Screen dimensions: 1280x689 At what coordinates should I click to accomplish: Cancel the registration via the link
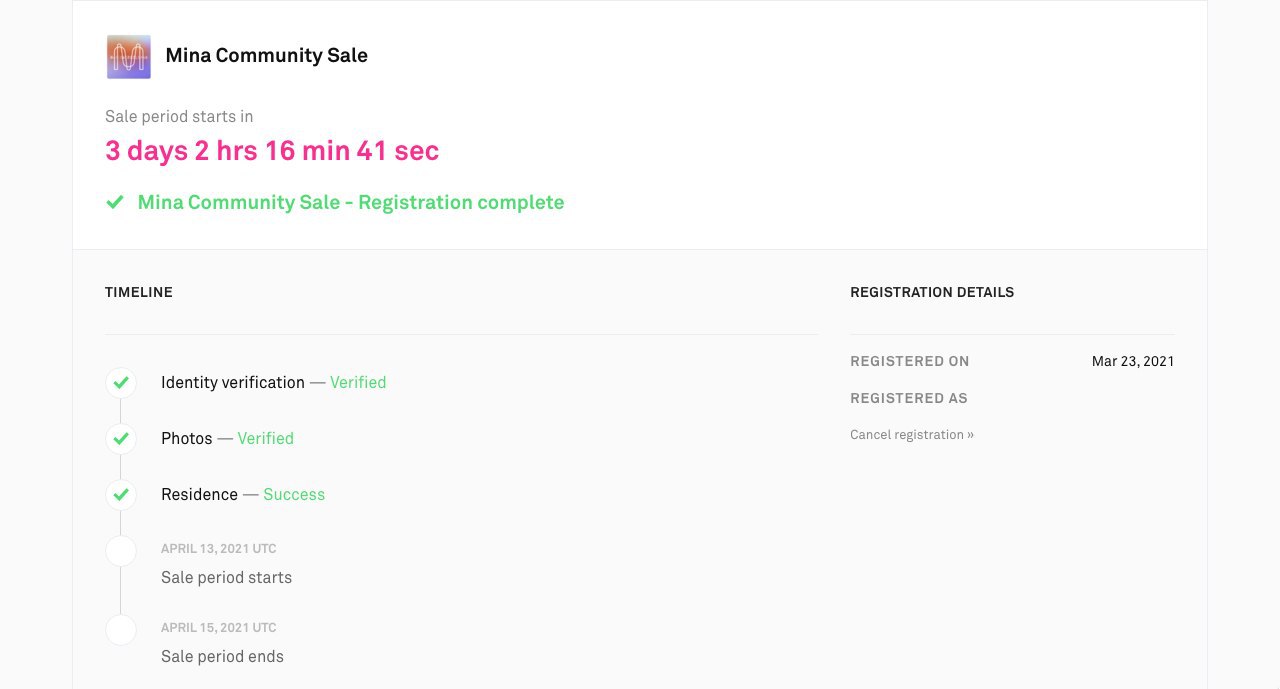911,435
